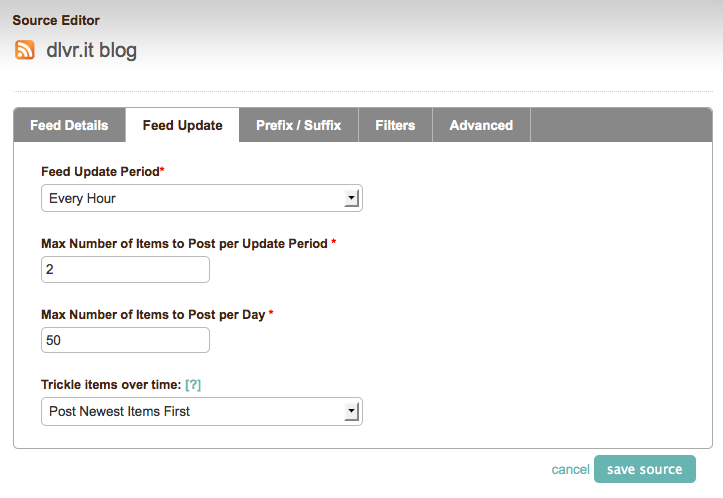Click the save source button
The image size is (723, 498).
pos(645,469)
